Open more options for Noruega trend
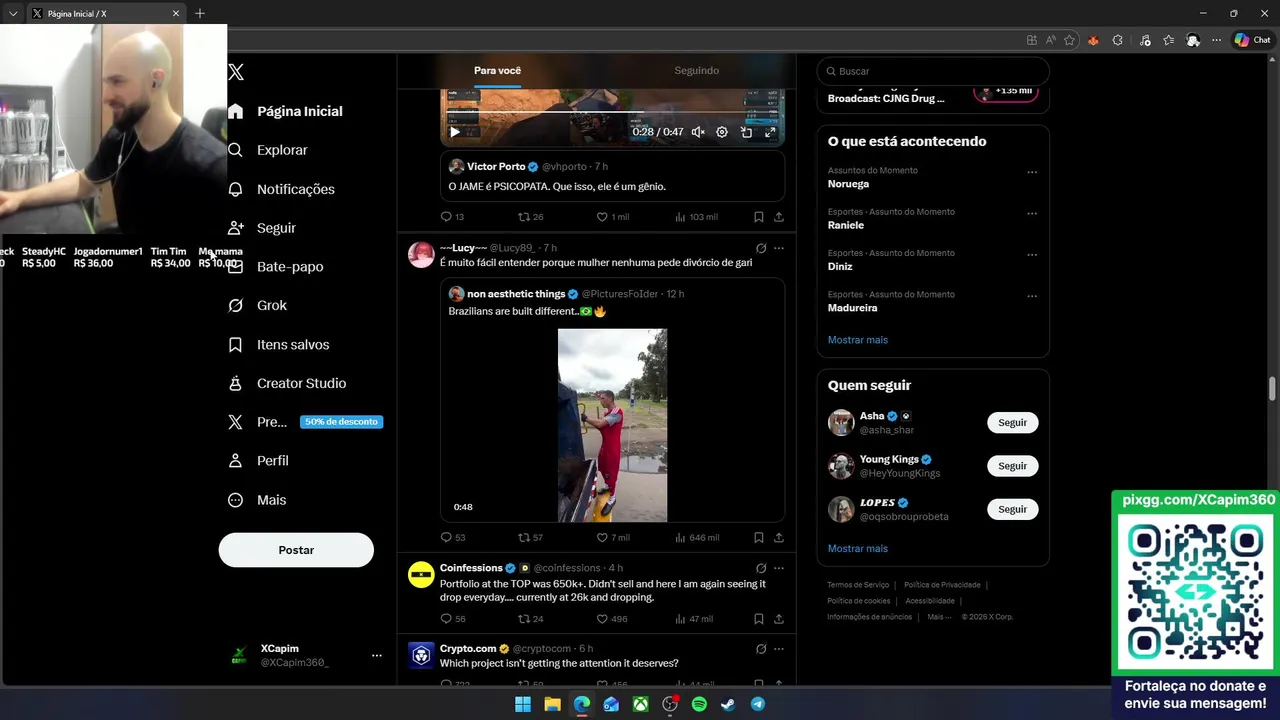This screenshot has height=720, width=1280. point(1032,172)
